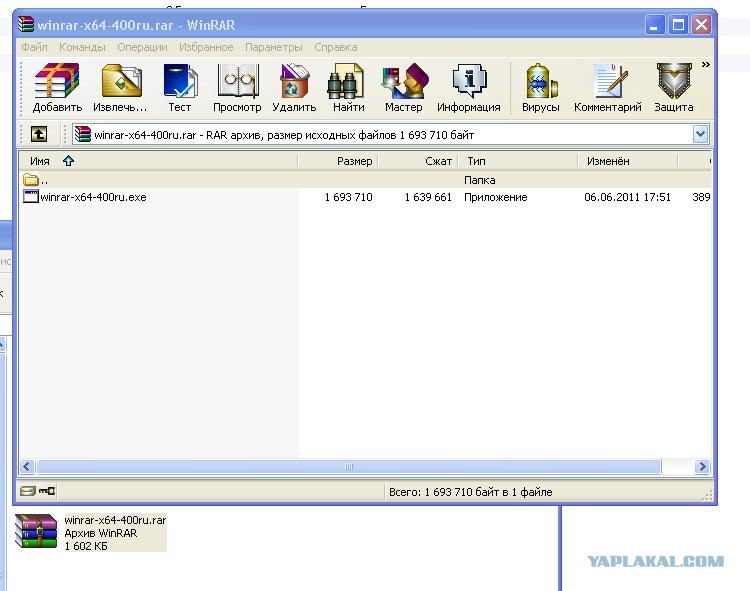The image size is (750, 591).
Task: Open the Файл menu
Action: 34,47
